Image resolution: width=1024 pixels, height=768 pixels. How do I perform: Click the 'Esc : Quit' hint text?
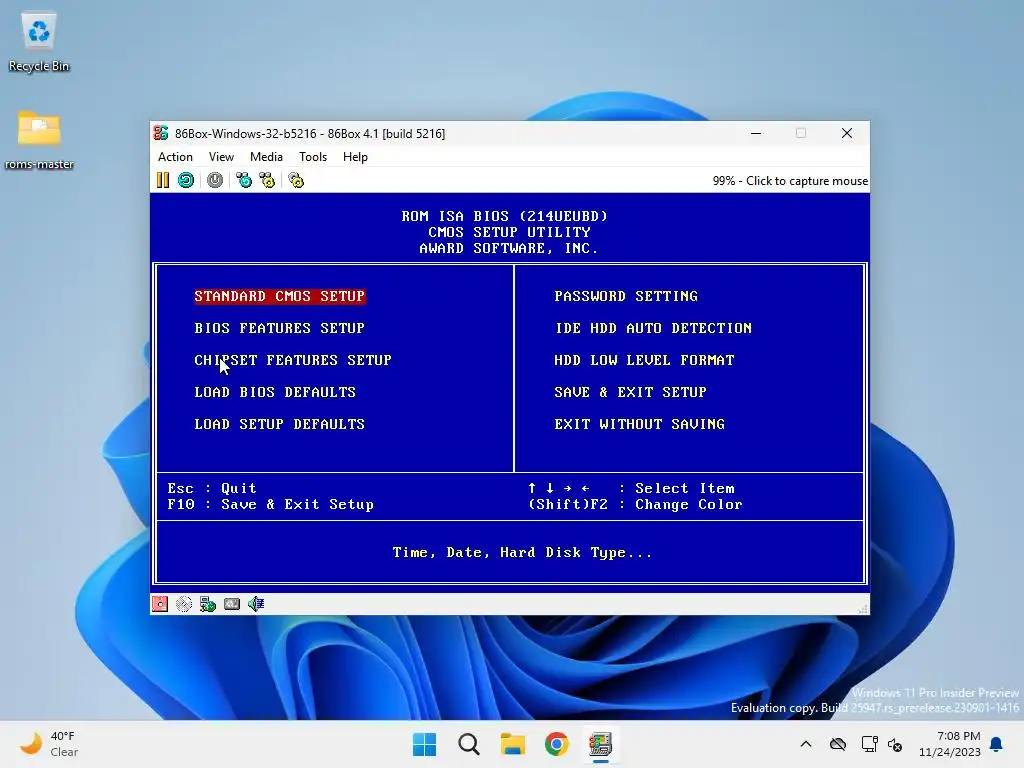click(x=212, y=488)
